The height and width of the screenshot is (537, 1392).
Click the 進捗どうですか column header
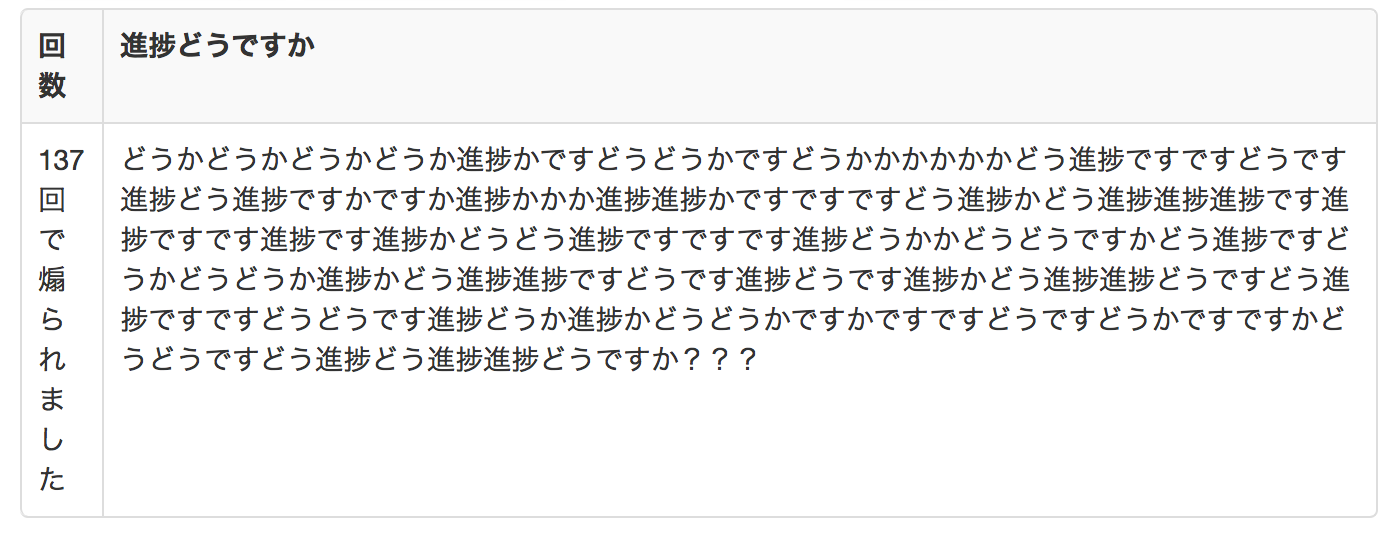click(x=217, y=46)
